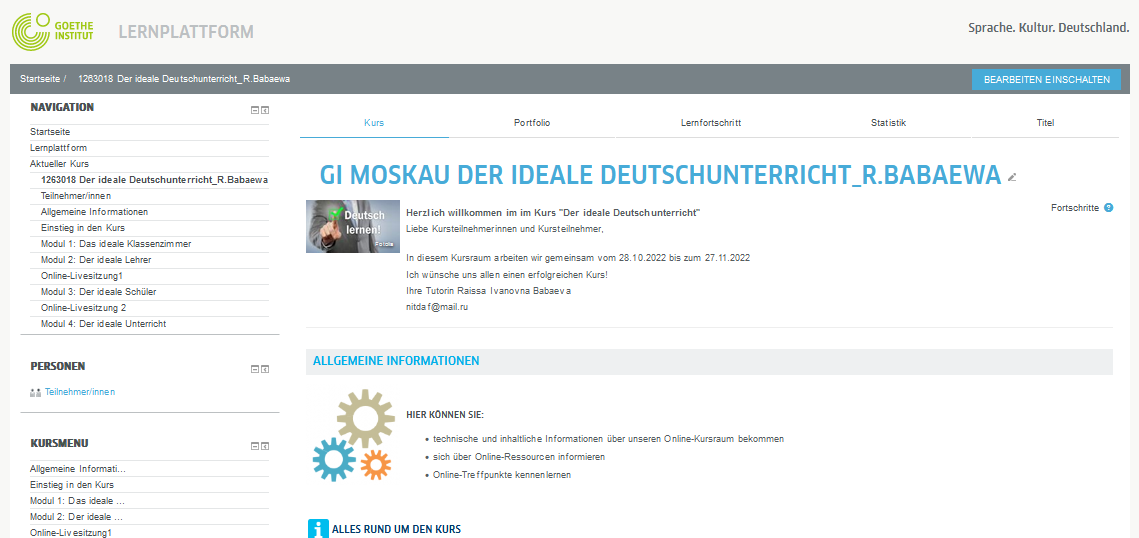
Task: Open Modul 1: Das ideale Klassenzimmer in Navigation
Action: (116, 244)
